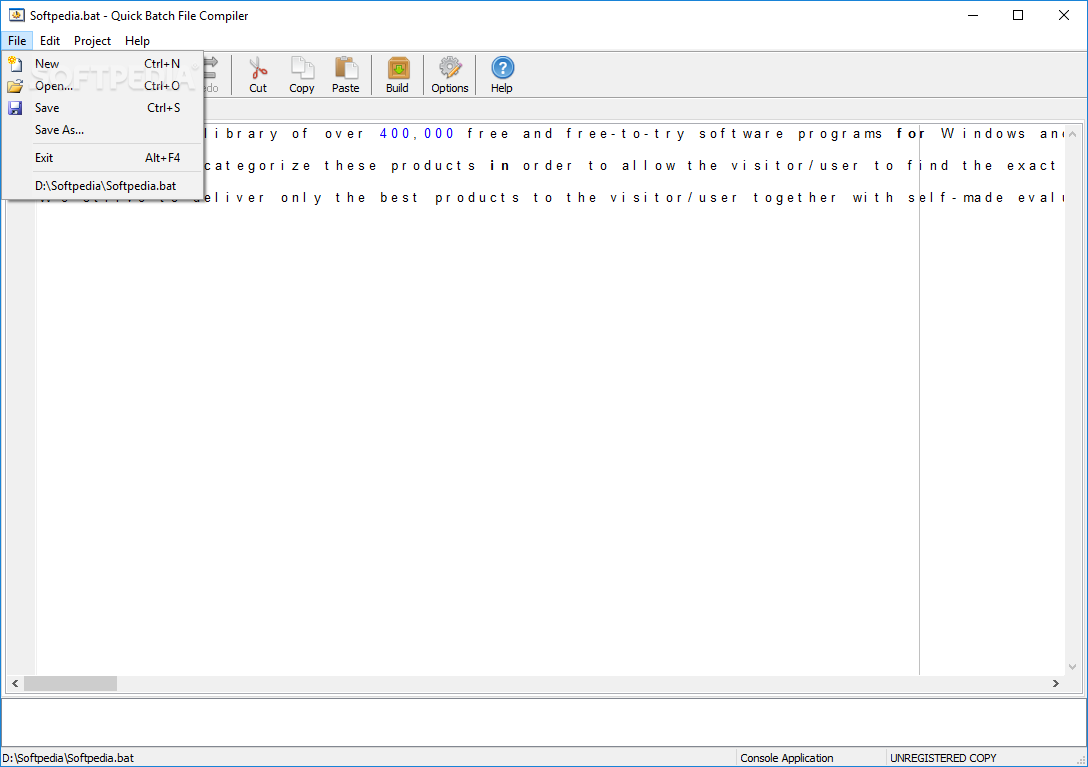The image size is (1088, 767).
Task: Click the horizontal scrollbar thumb
Action: coord(70,684)
